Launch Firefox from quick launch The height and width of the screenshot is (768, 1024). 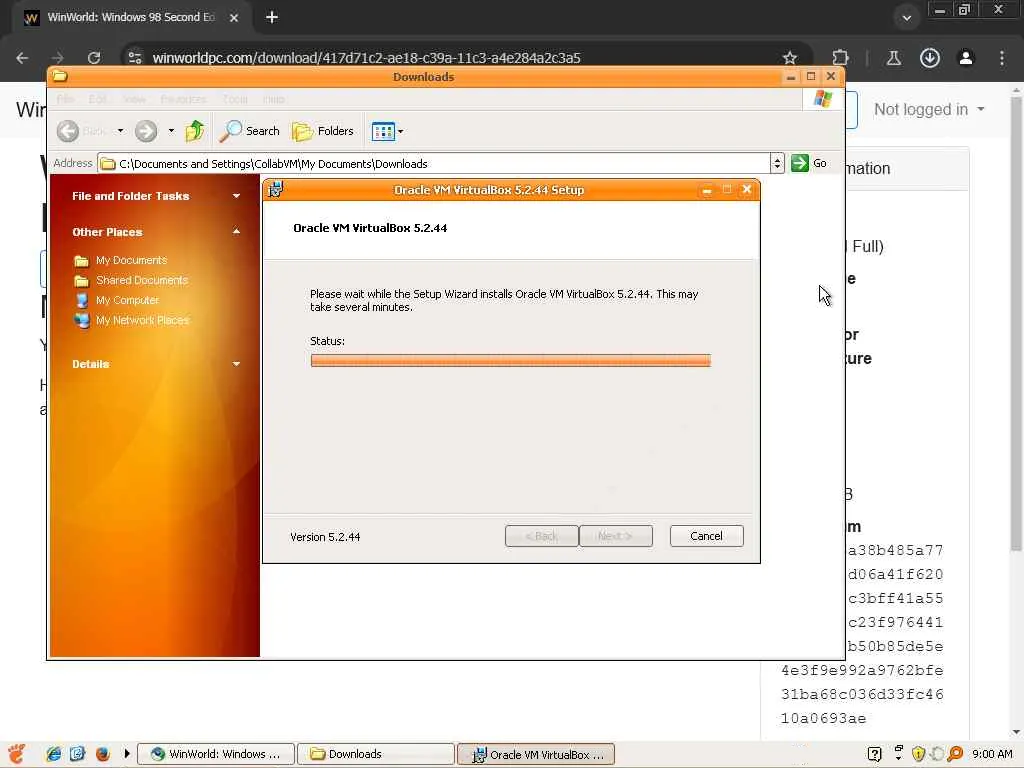(103, 754)
